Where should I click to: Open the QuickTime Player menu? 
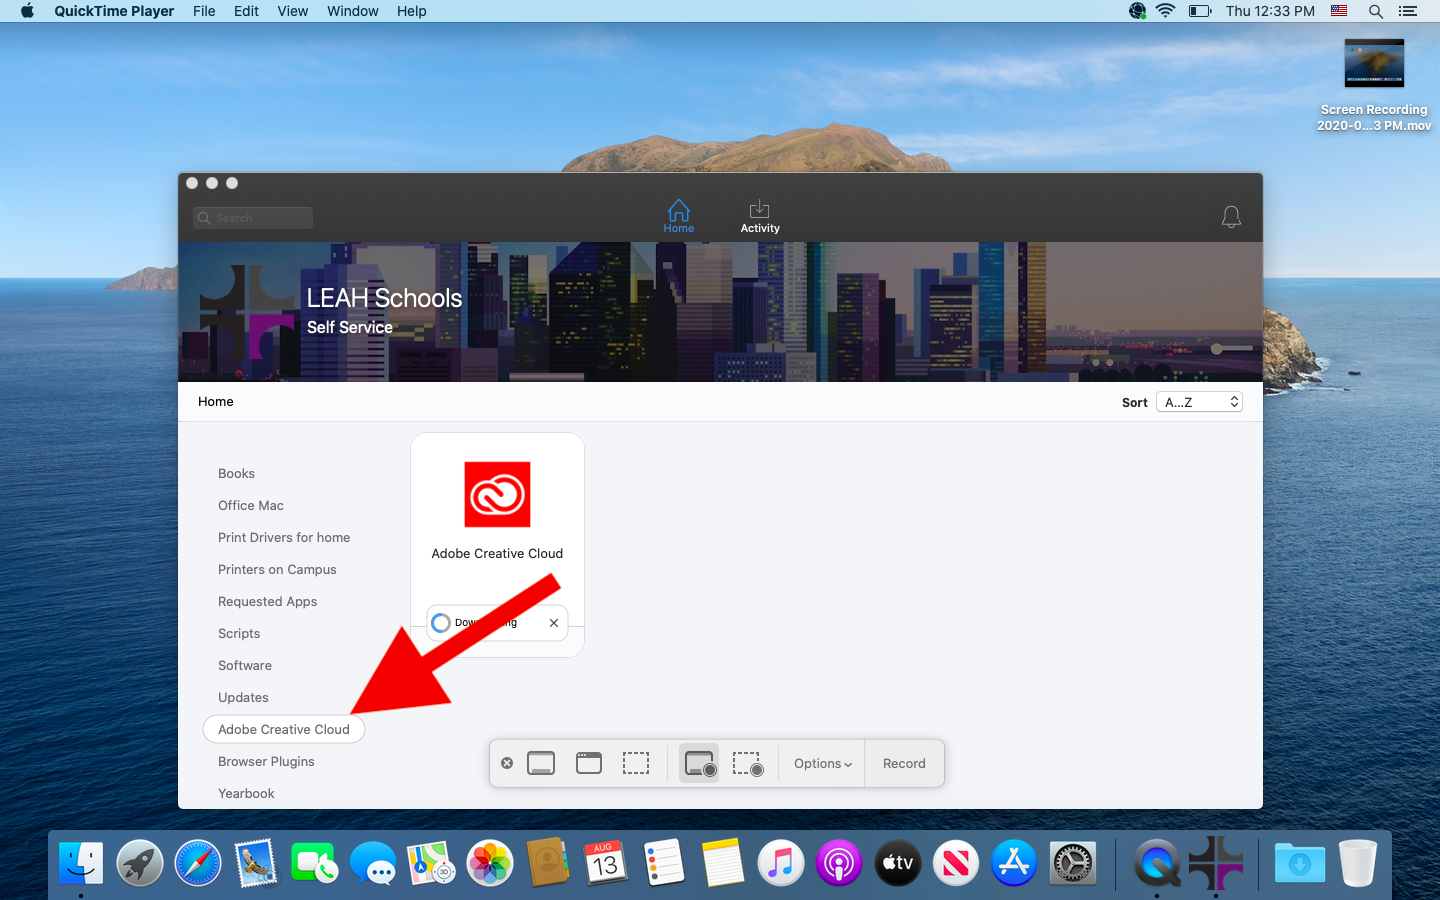(x=114, y=11)
